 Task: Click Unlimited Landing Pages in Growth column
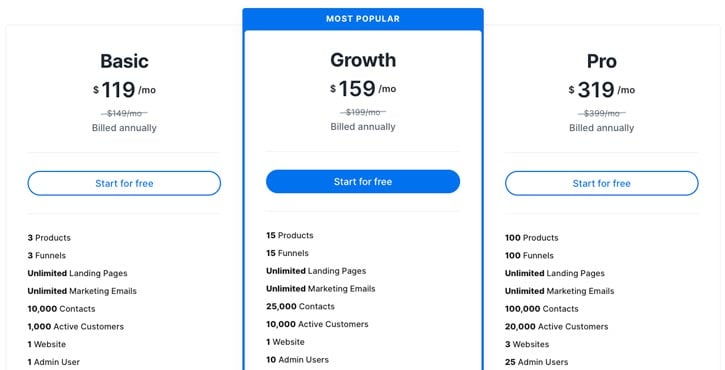pyautogui.click(x=316, y=271)
